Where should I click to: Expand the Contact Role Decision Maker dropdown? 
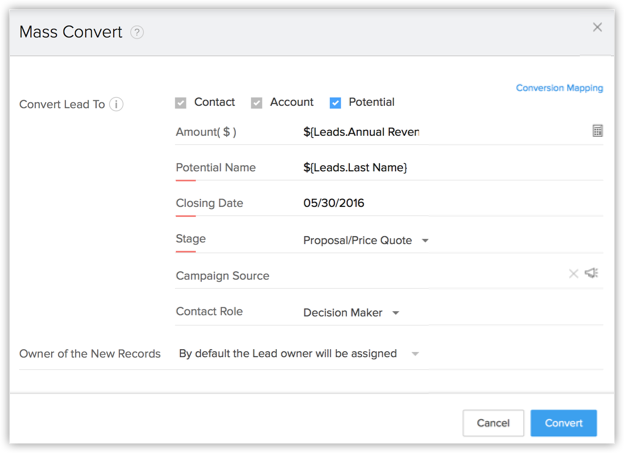tap(351, 312)
